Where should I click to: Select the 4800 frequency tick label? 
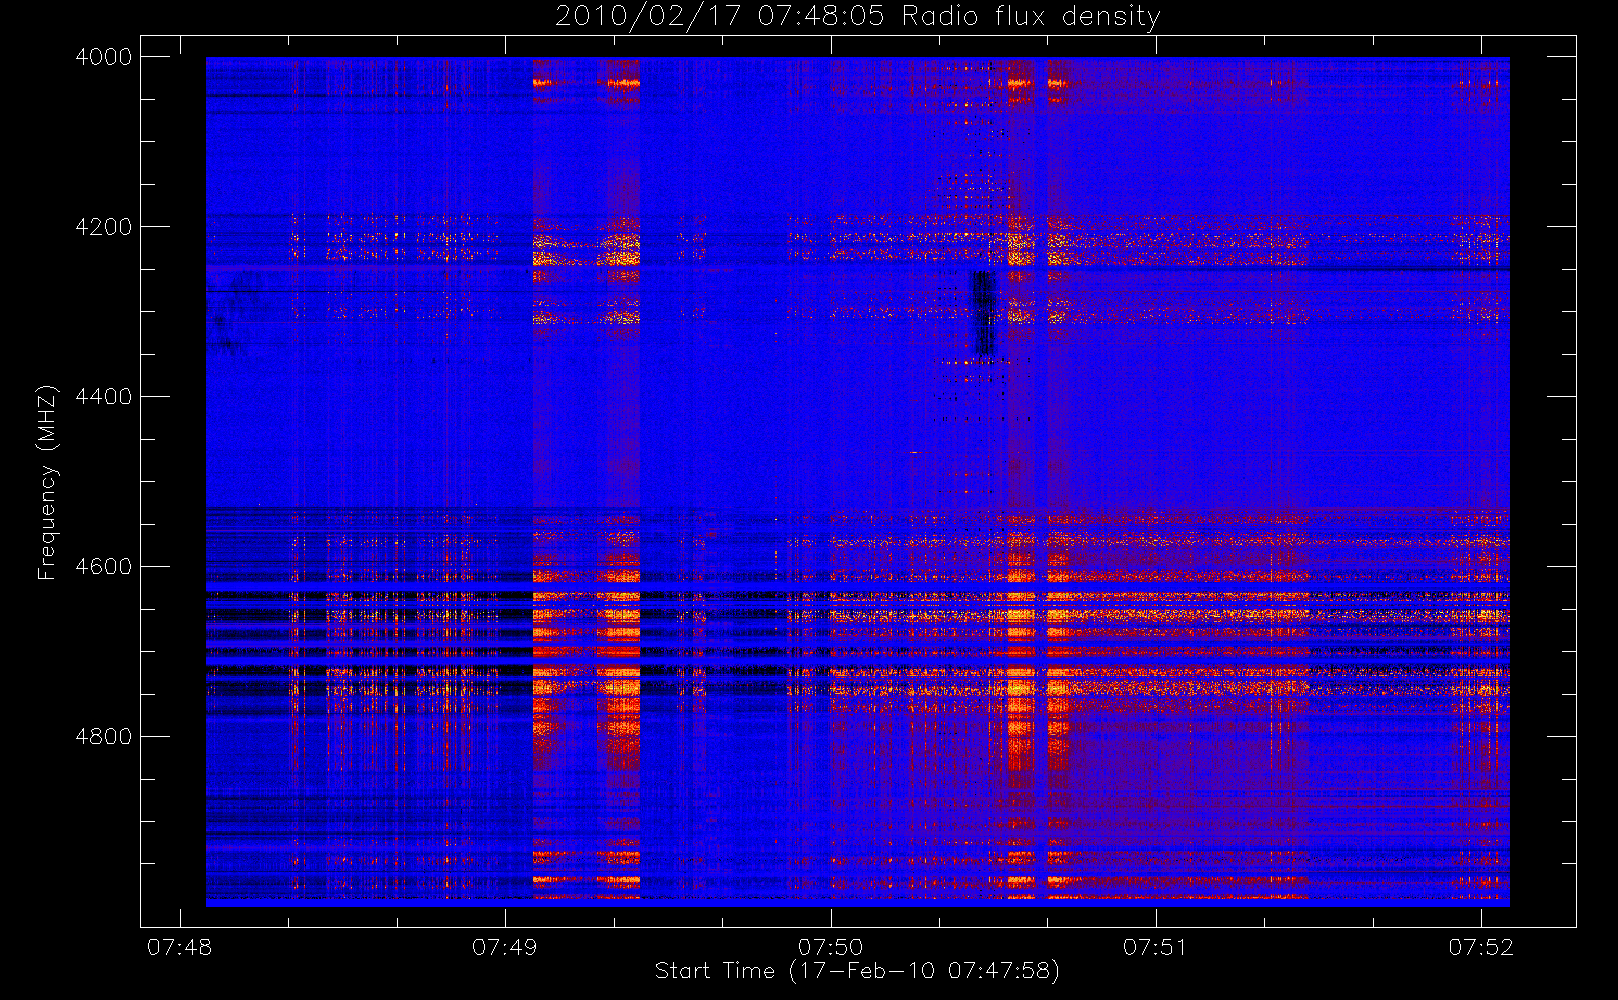[104, 737]
